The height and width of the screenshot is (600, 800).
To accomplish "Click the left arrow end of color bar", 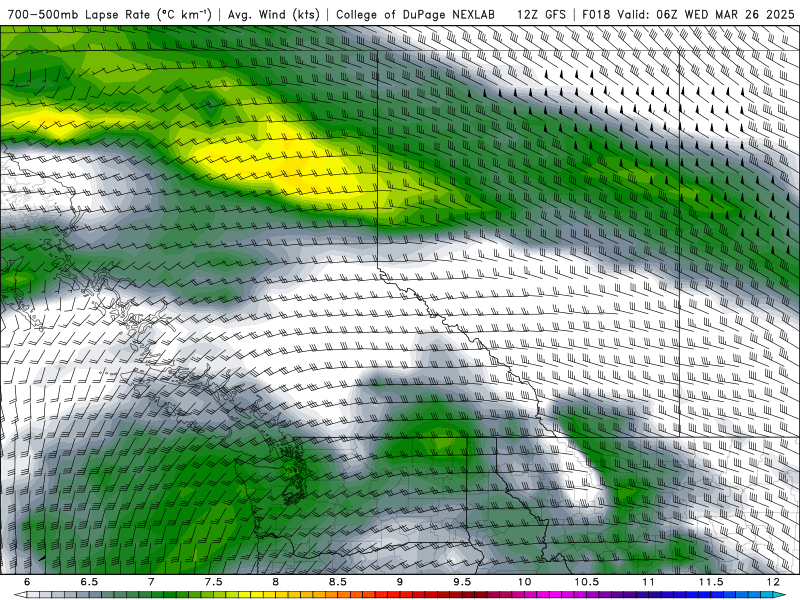I will 20,594.
